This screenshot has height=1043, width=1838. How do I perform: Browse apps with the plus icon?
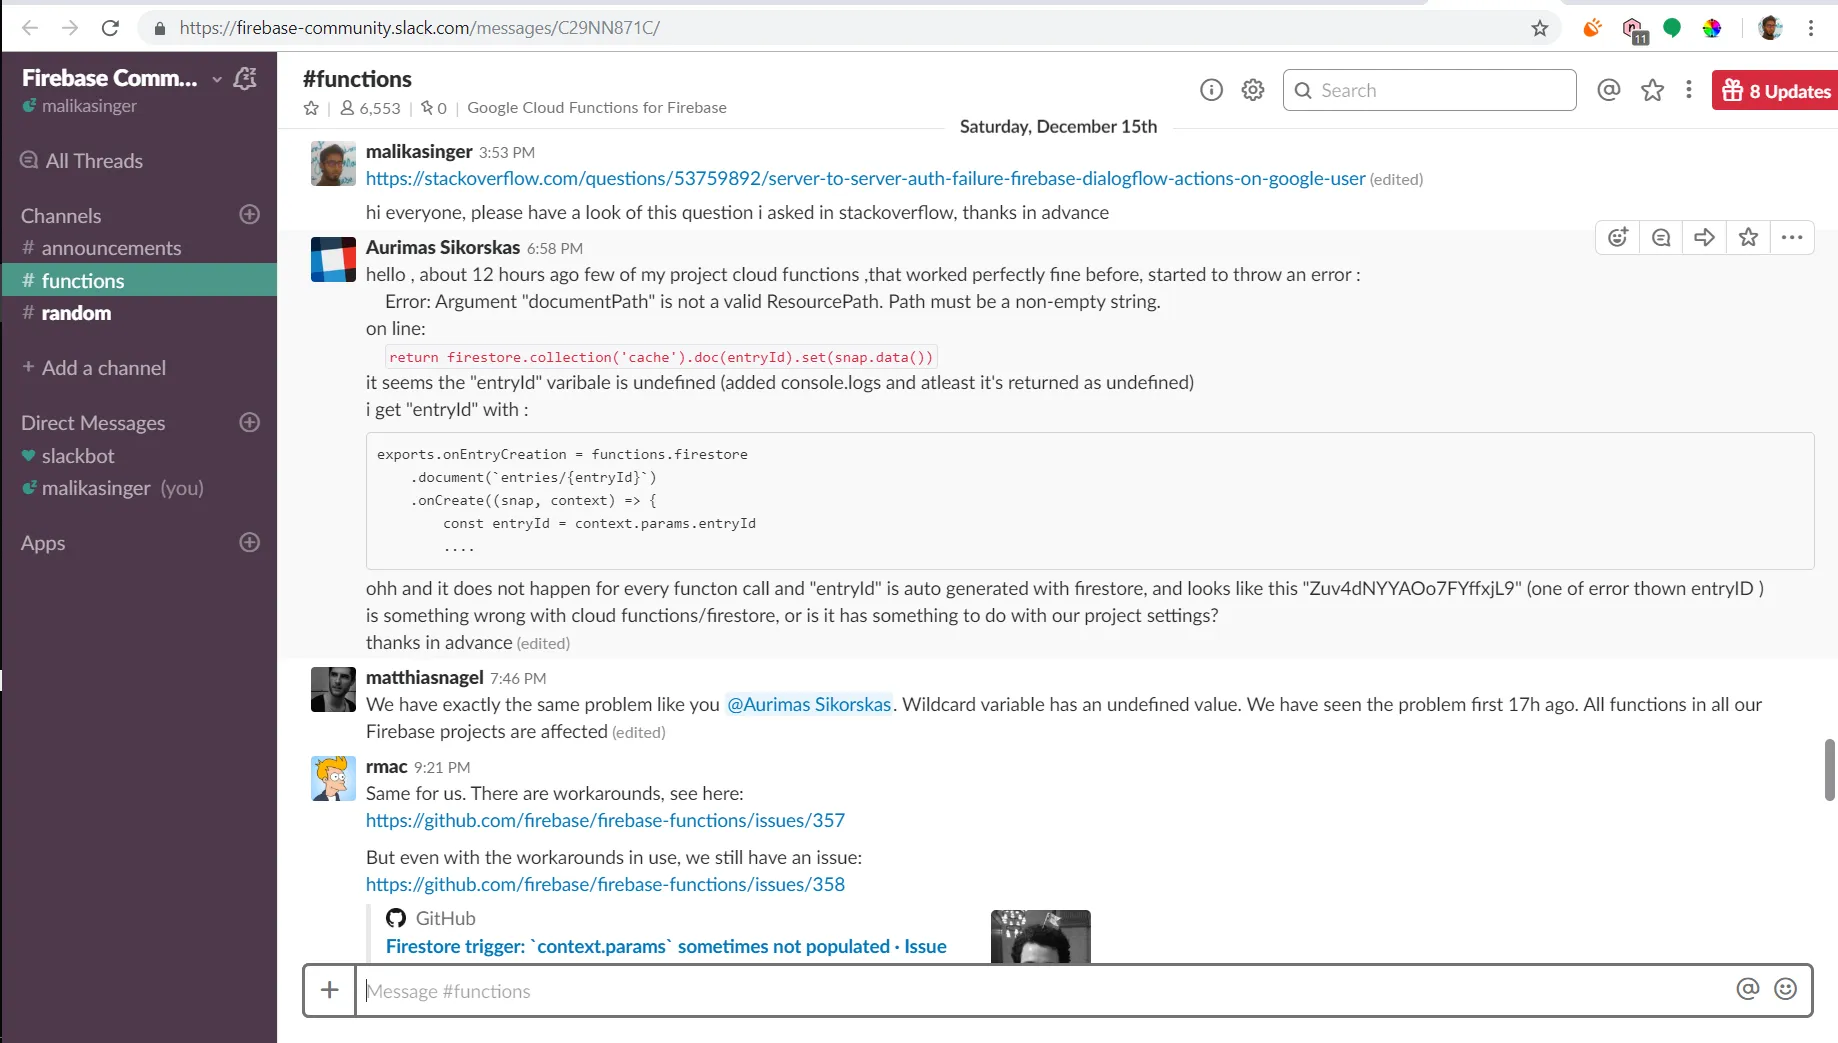250,542
